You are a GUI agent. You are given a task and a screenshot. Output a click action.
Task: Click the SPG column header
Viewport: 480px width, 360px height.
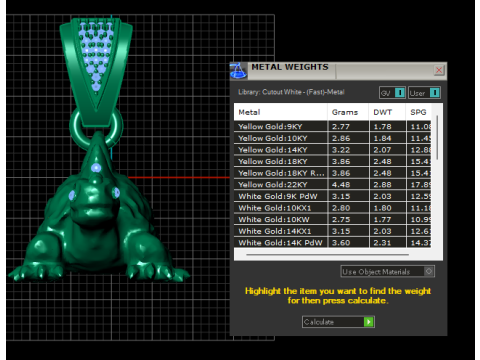click(419, 112)
